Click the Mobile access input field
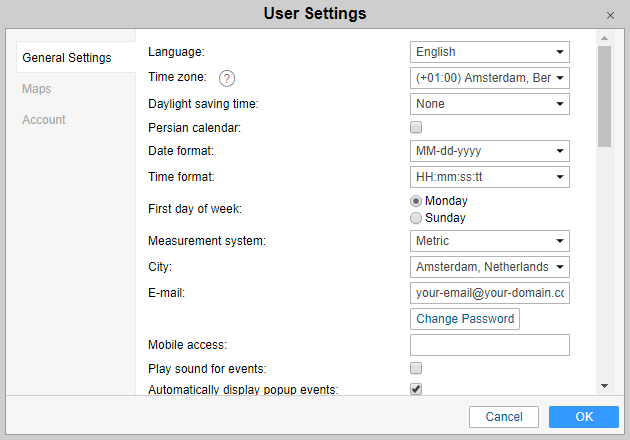 click(489, 345)
